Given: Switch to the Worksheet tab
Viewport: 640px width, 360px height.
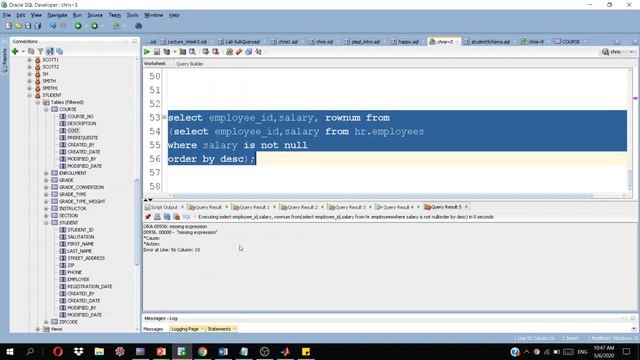Looking at the screenshot, I should tap(155, 64).
